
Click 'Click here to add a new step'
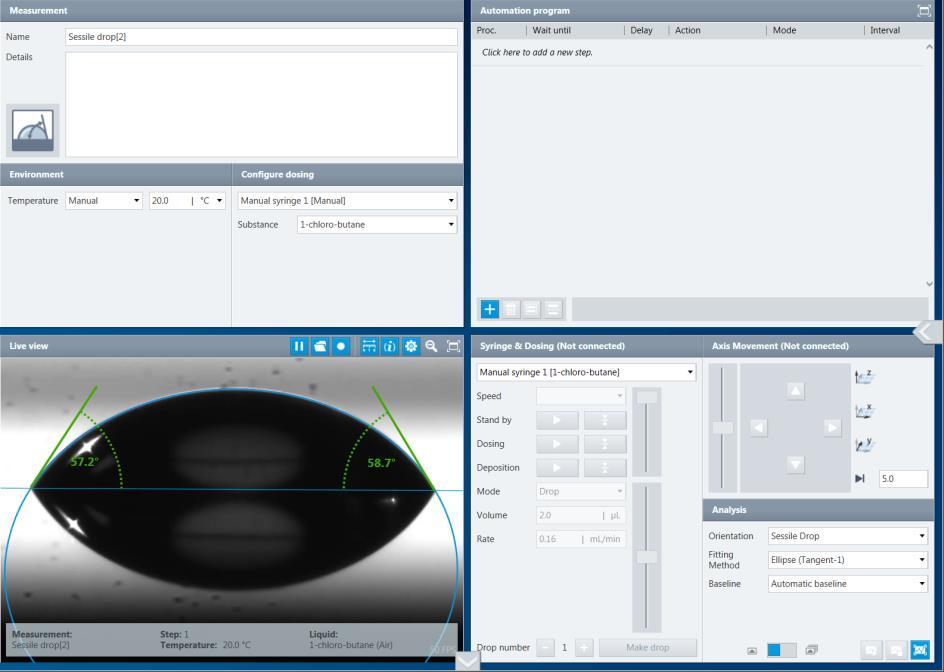tap(537, 52)
